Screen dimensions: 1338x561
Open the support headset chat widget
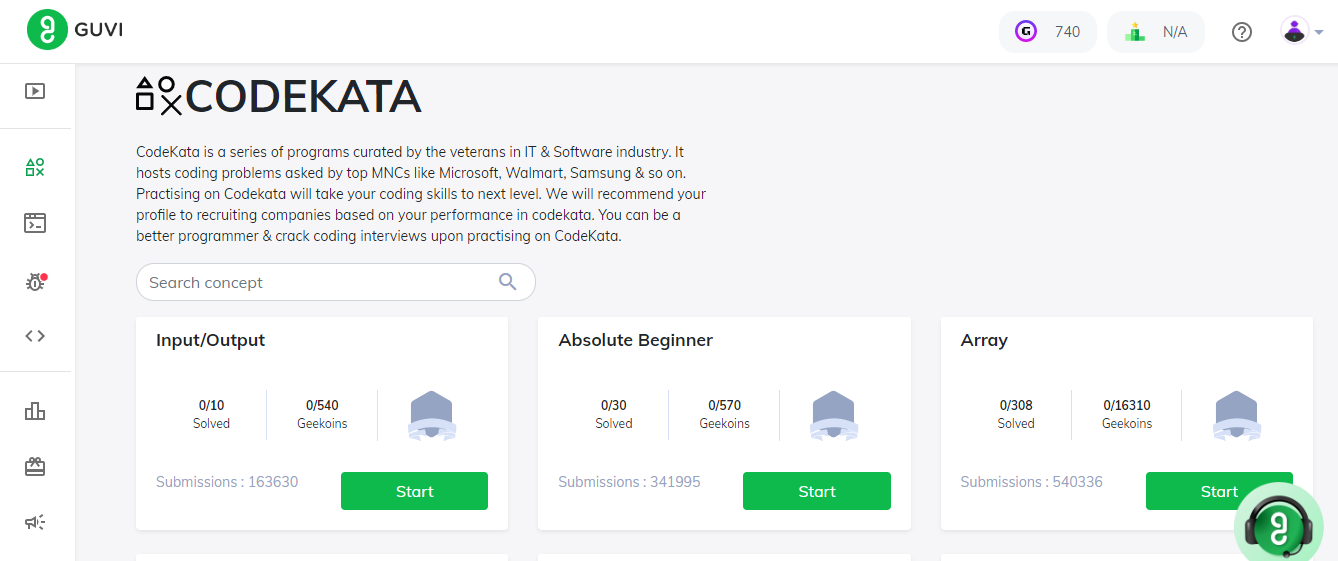pyautogui.click(x=1280, y=526)
